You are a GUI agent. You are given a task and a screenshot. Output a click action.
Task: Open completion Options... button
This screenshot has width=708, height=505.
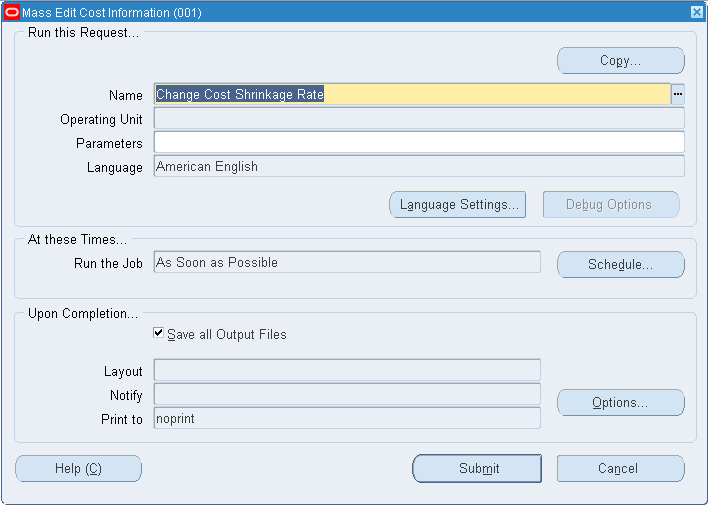click(x=620, y=402)
